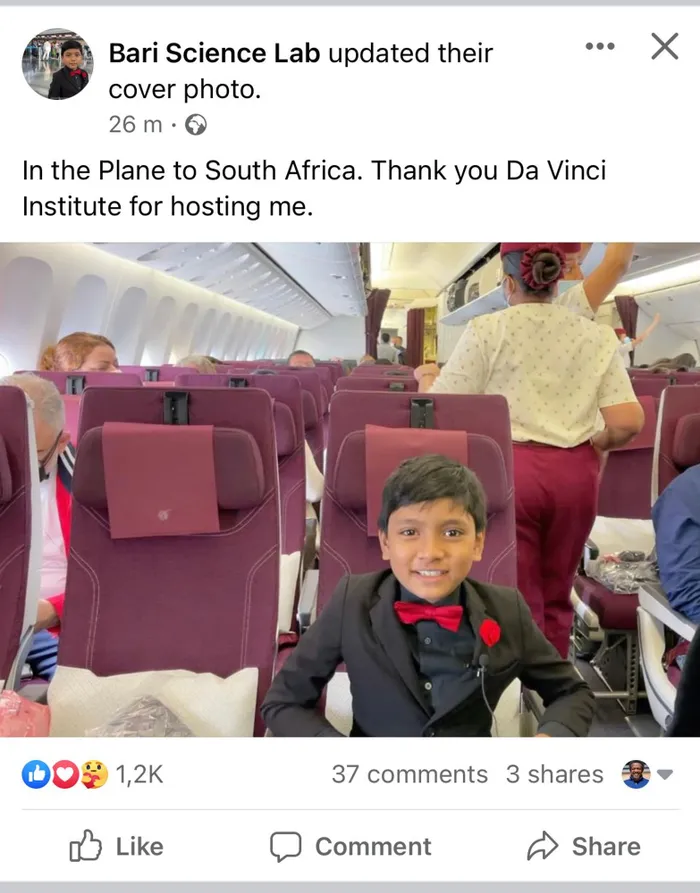Click the small profile avatar near shares
The image size is (700, 893).
(635, 774)
